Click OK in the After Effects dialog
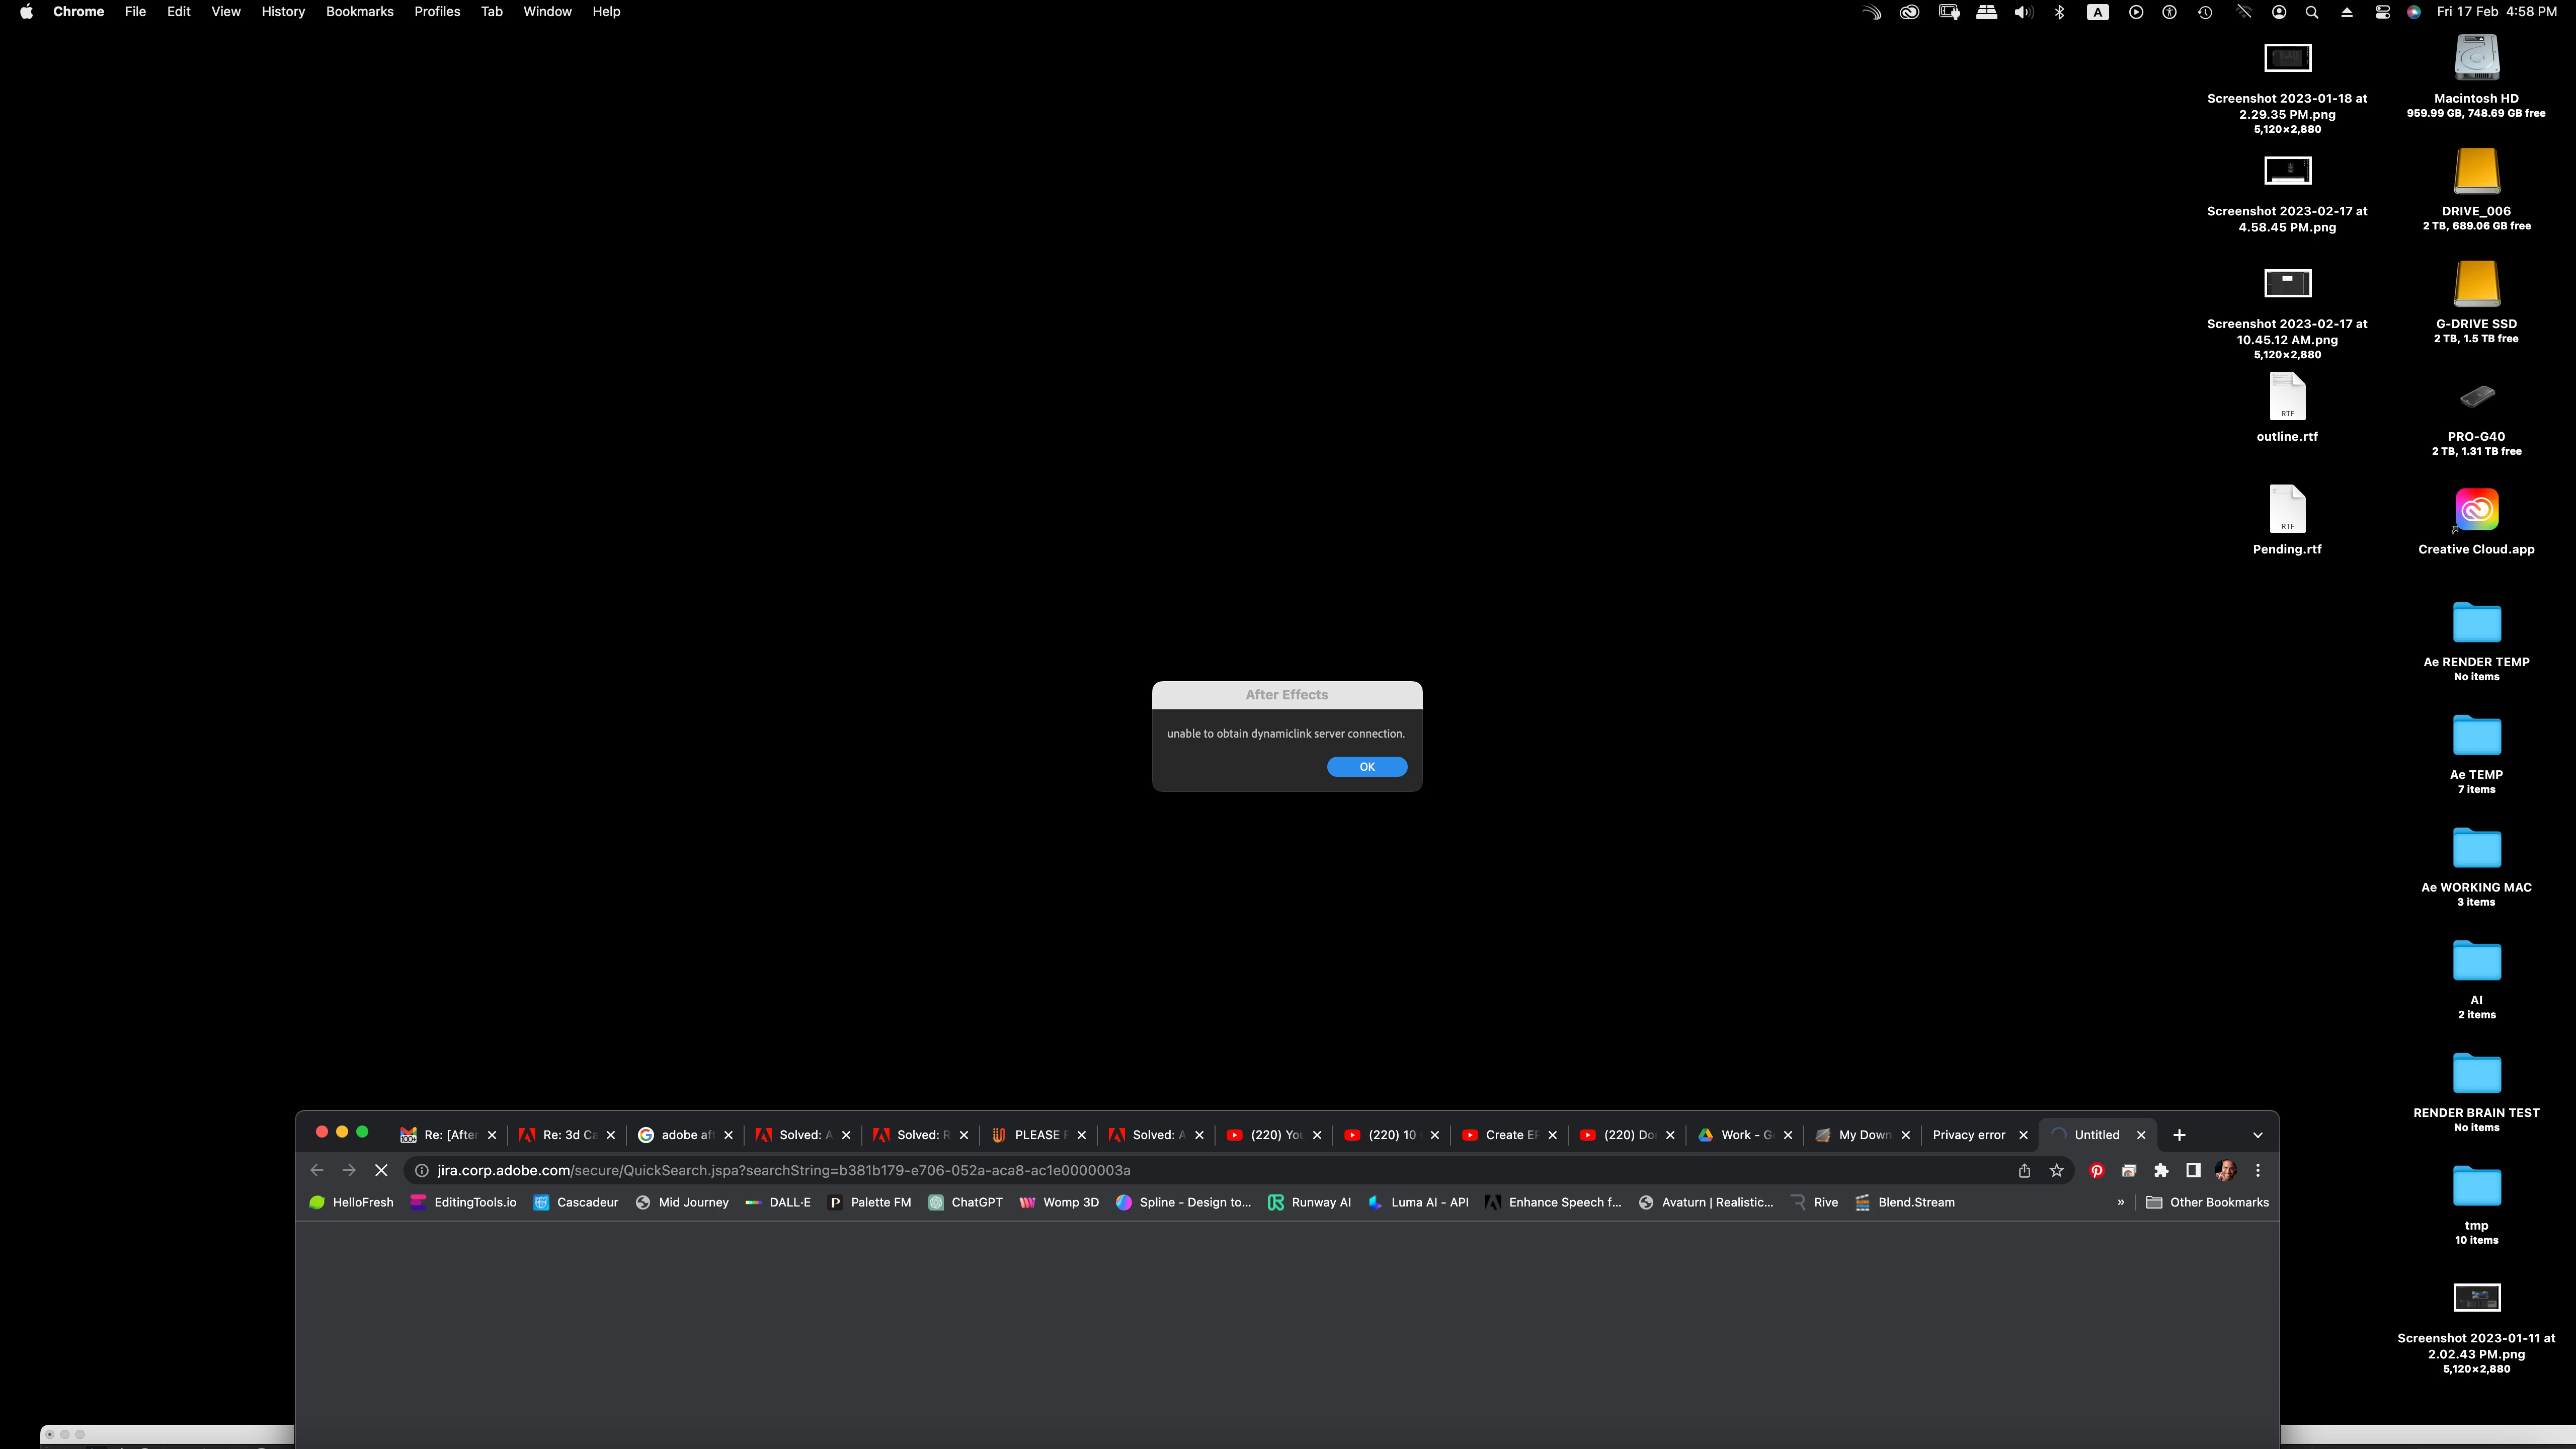Image resolution: width=2576 pixels, height=1449 pixels. click(1366, 766)
